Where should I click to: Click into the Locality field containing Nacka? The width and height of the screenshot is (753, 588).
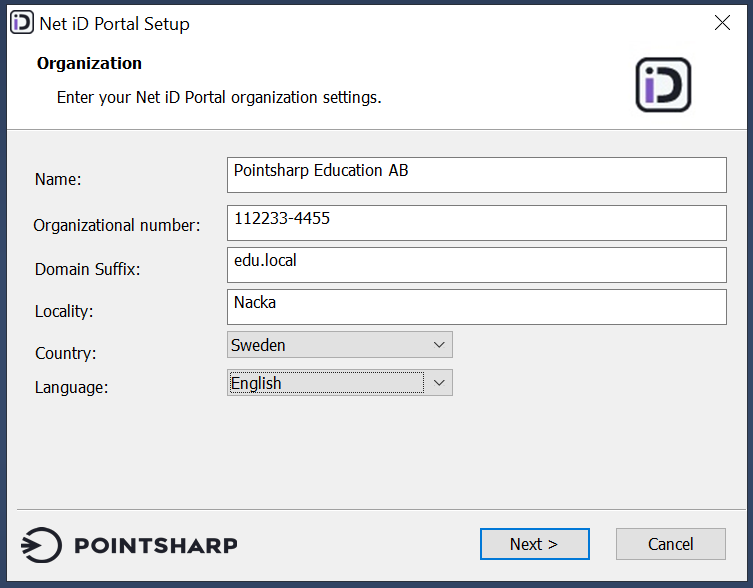pyautogui.click(x=476, y=306)
